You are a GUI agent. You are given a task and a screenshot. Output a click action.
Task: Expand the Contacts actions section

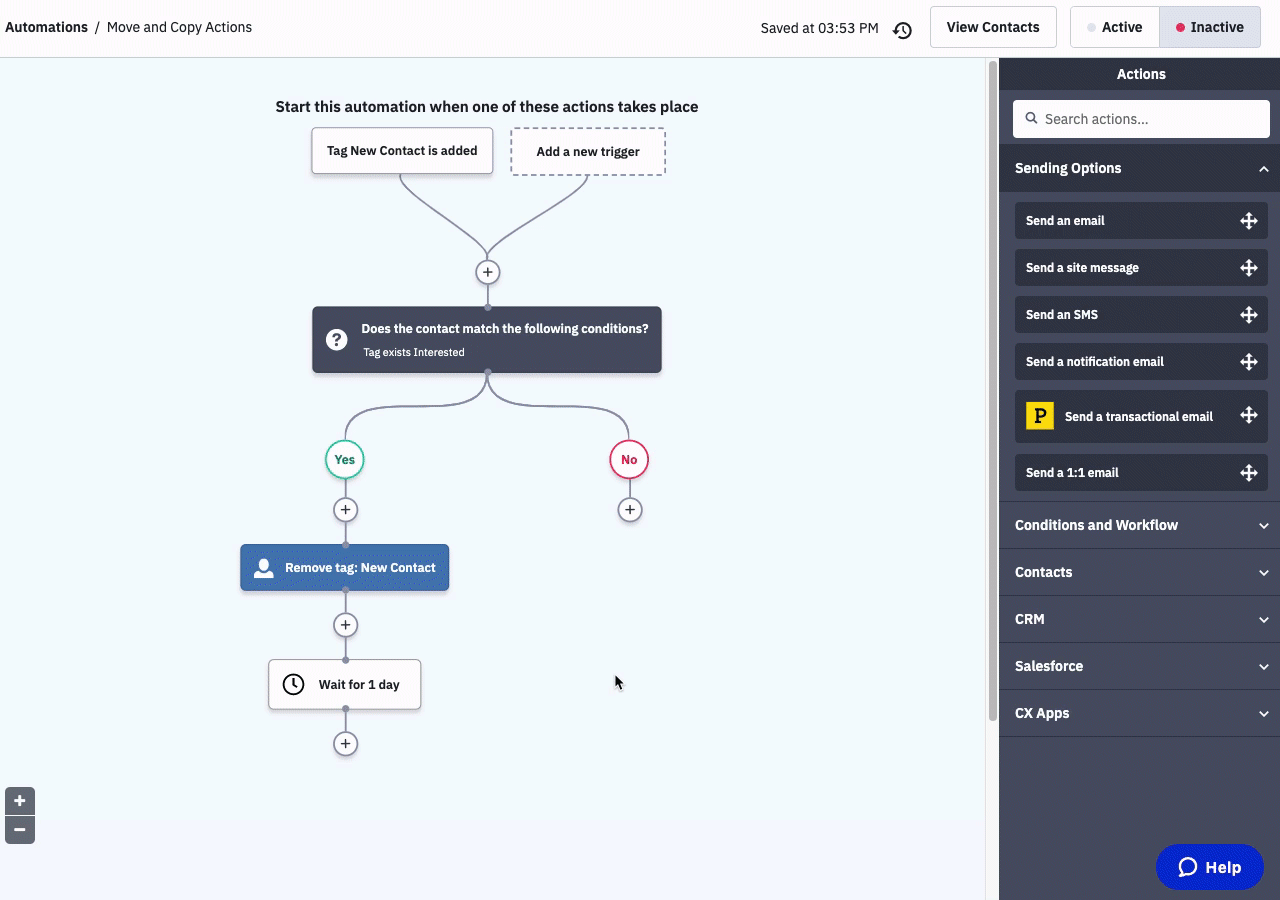(1140, 572)
